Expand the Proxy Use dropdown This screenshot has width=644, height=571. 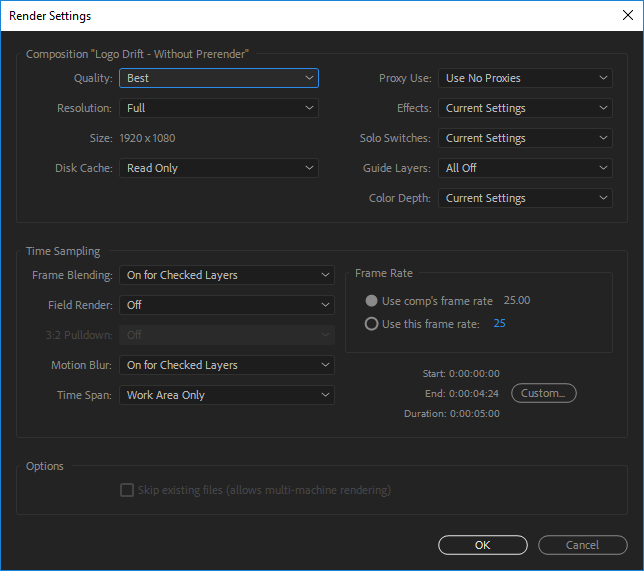pos(525,78)
